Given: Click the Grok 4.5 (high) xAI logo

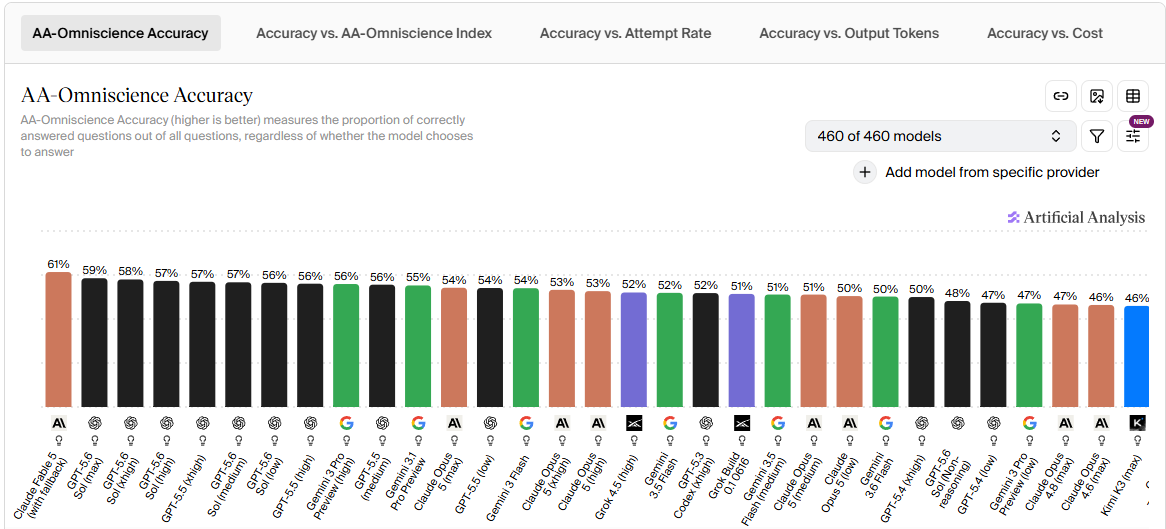Looking at the screenshot, I should tap(634, 423).
